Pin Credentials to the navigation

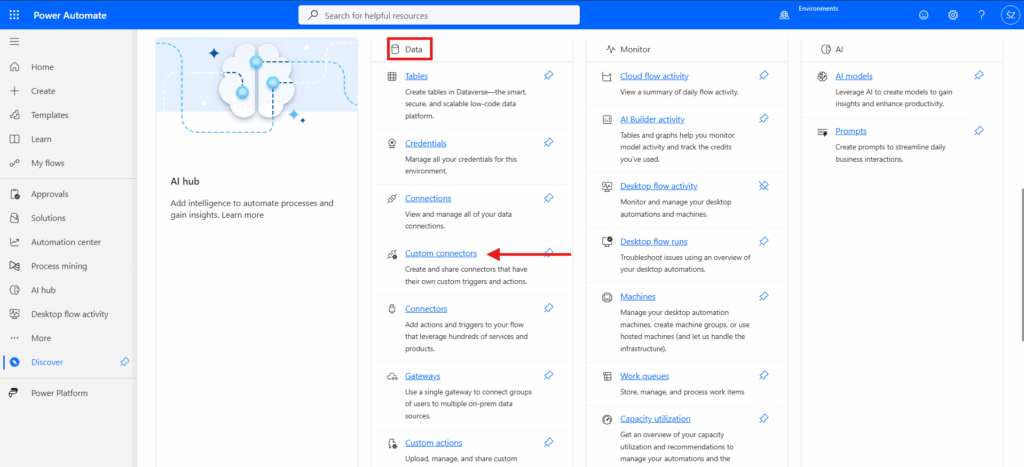[x=549, y=143]
